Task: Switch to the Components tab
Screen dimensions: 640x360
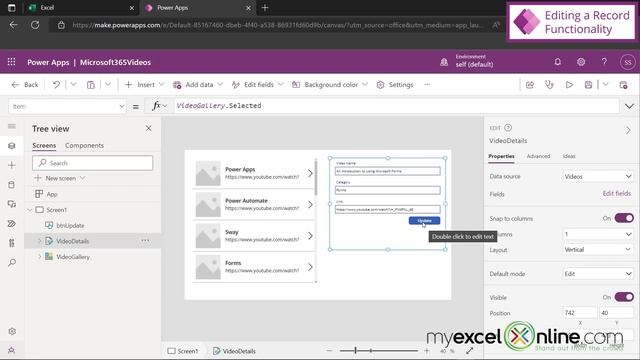Action: point(84,145)
